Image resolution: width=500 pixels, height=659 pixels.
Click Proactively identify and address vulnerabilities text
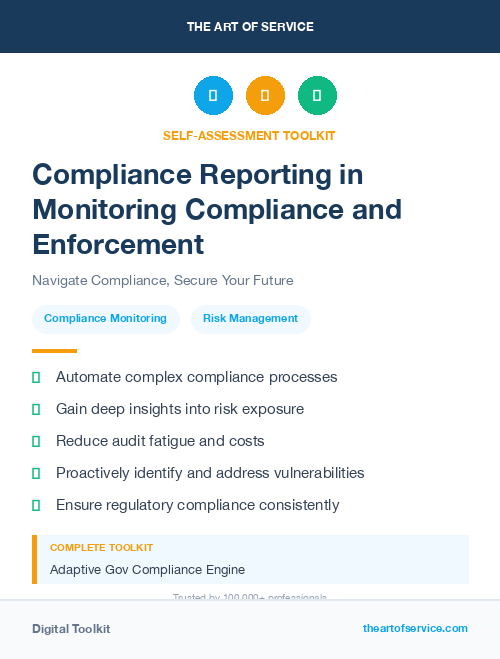click(210, 473)
